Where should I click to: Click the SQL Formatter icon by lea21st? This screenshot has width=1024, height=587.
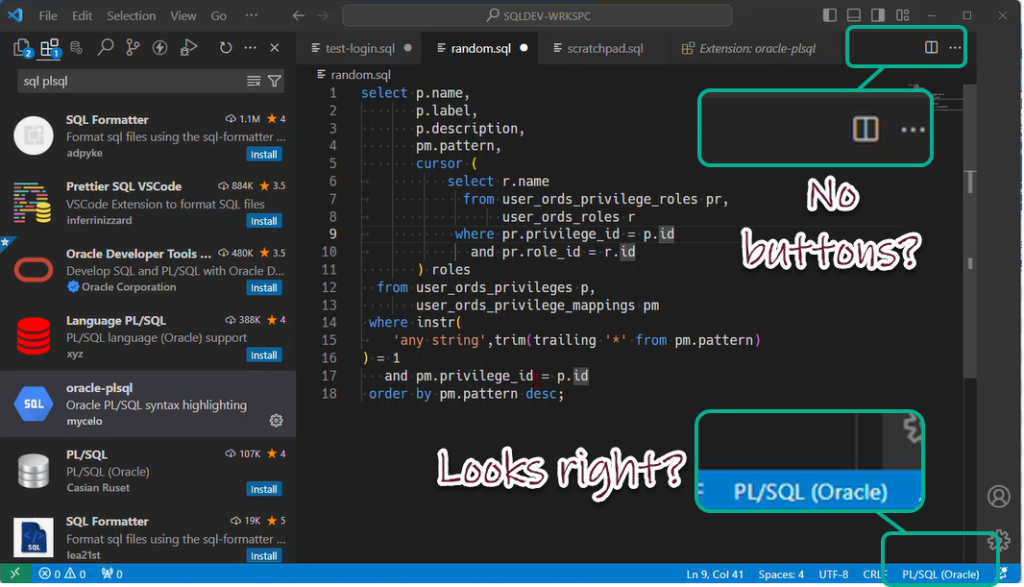point(33,537)
